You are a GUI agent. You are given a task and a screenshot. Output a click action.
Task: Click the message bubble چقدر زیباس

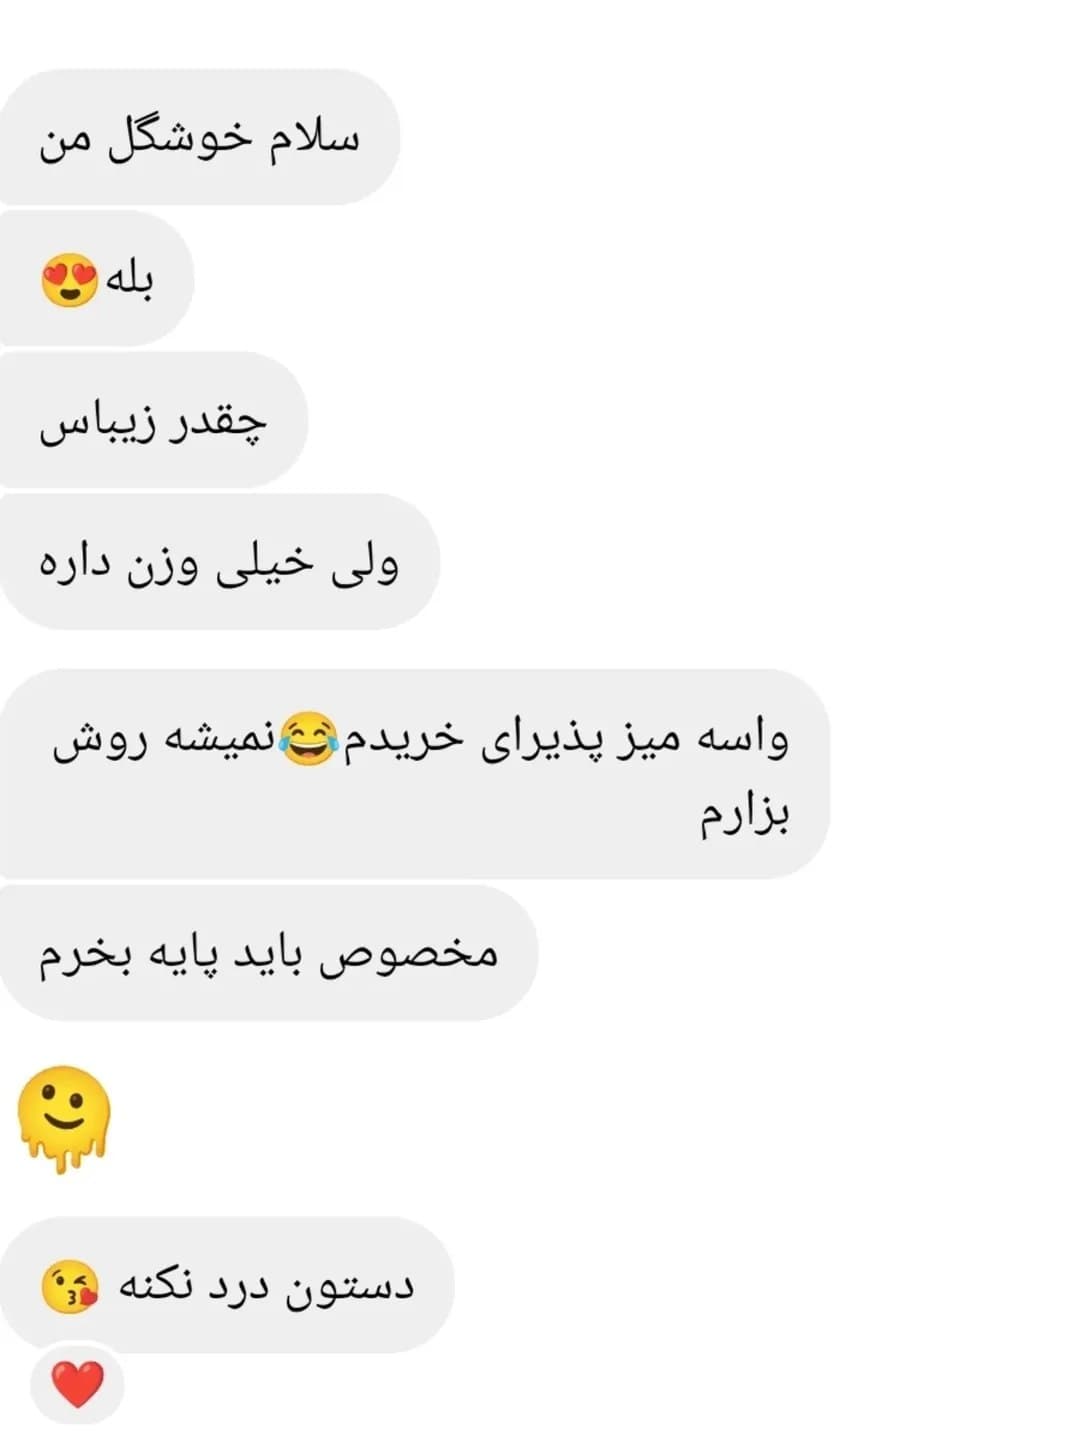152,420
